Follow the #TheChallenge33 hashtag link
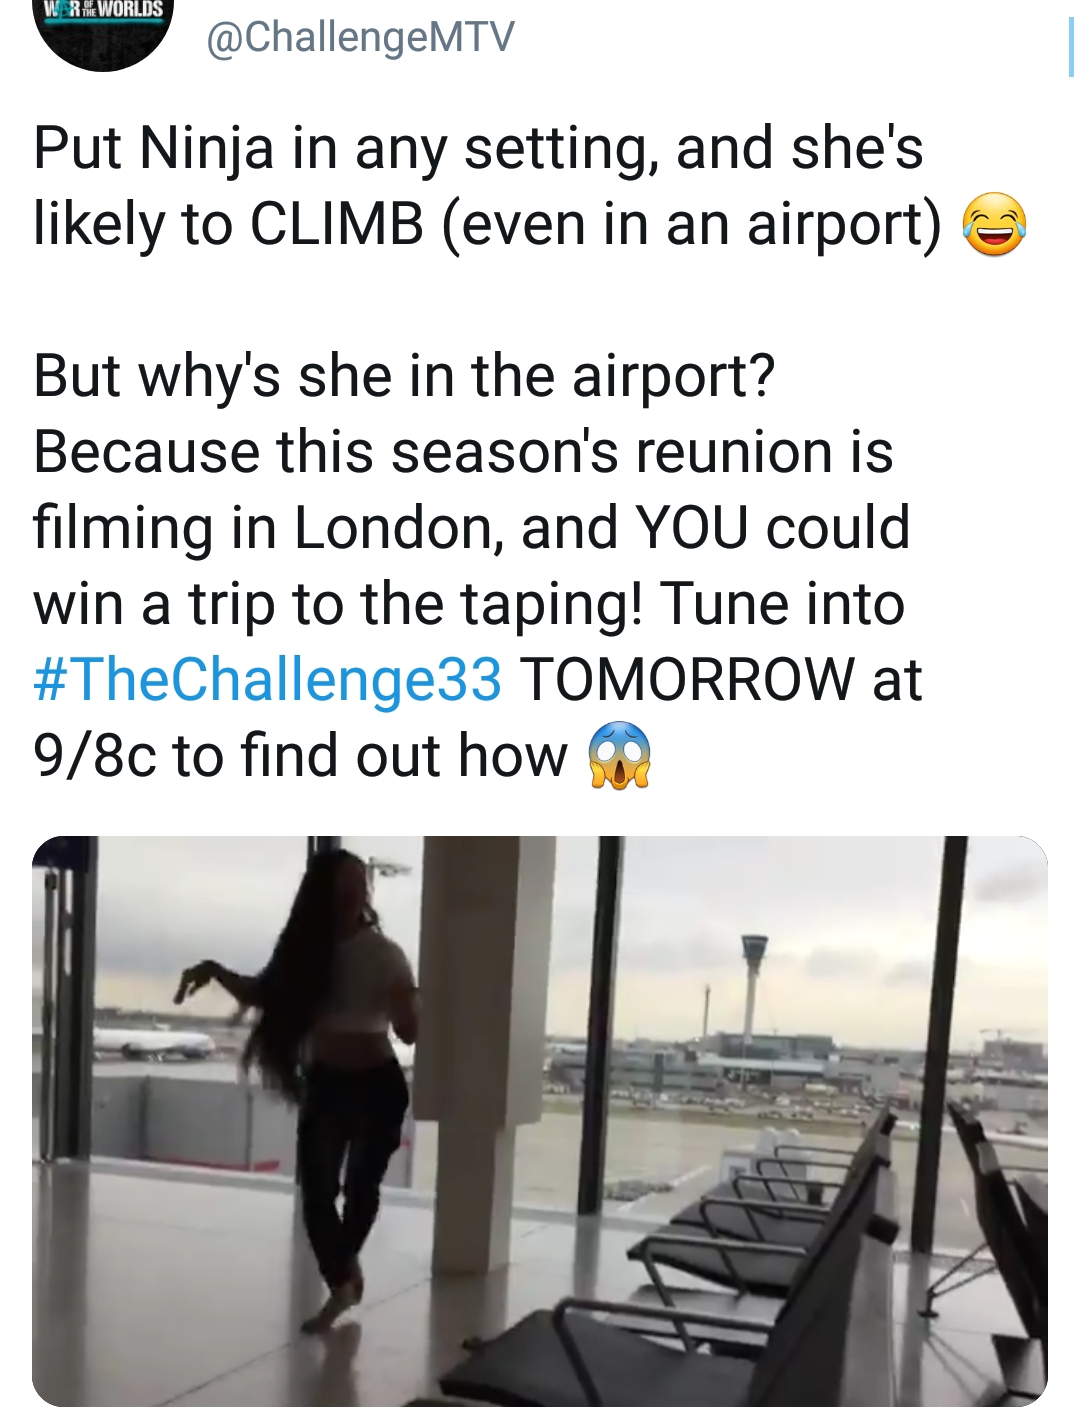Viewport: 1074px width, 1428px height. coord(268,680)
